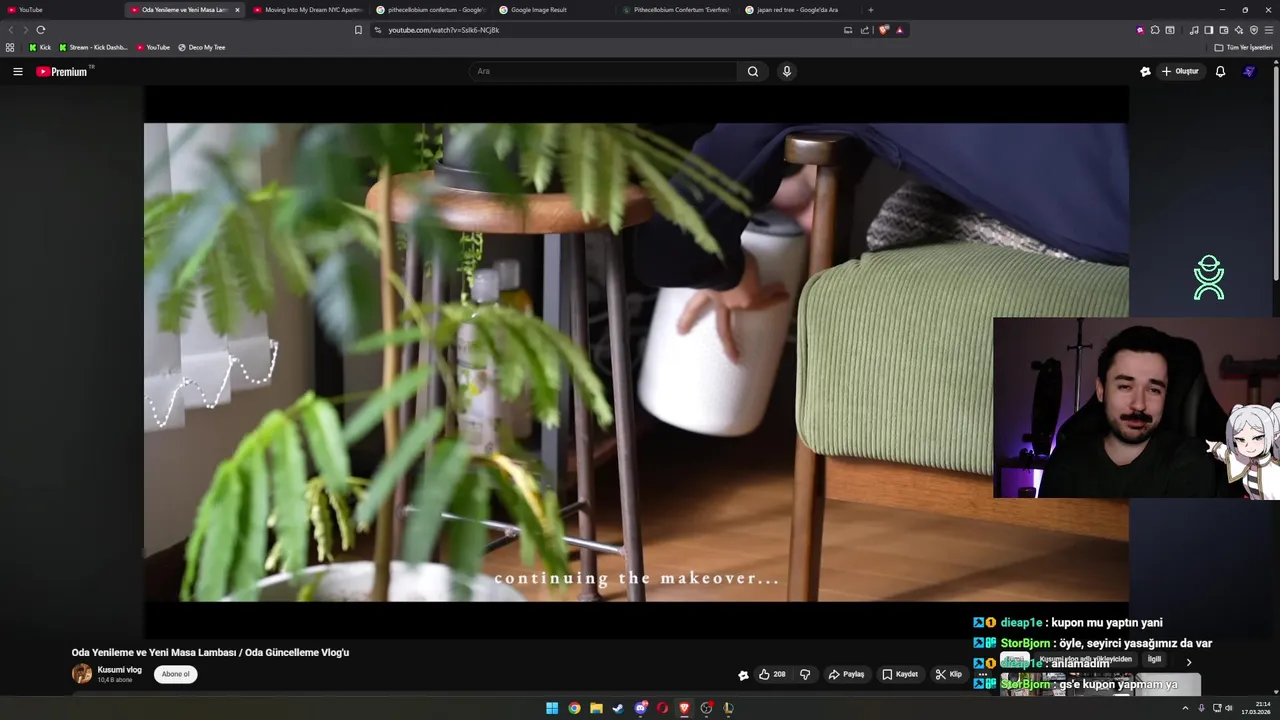Share the video using Paylaş
The height and width of the screenshot is (720, 1280).
846,674
